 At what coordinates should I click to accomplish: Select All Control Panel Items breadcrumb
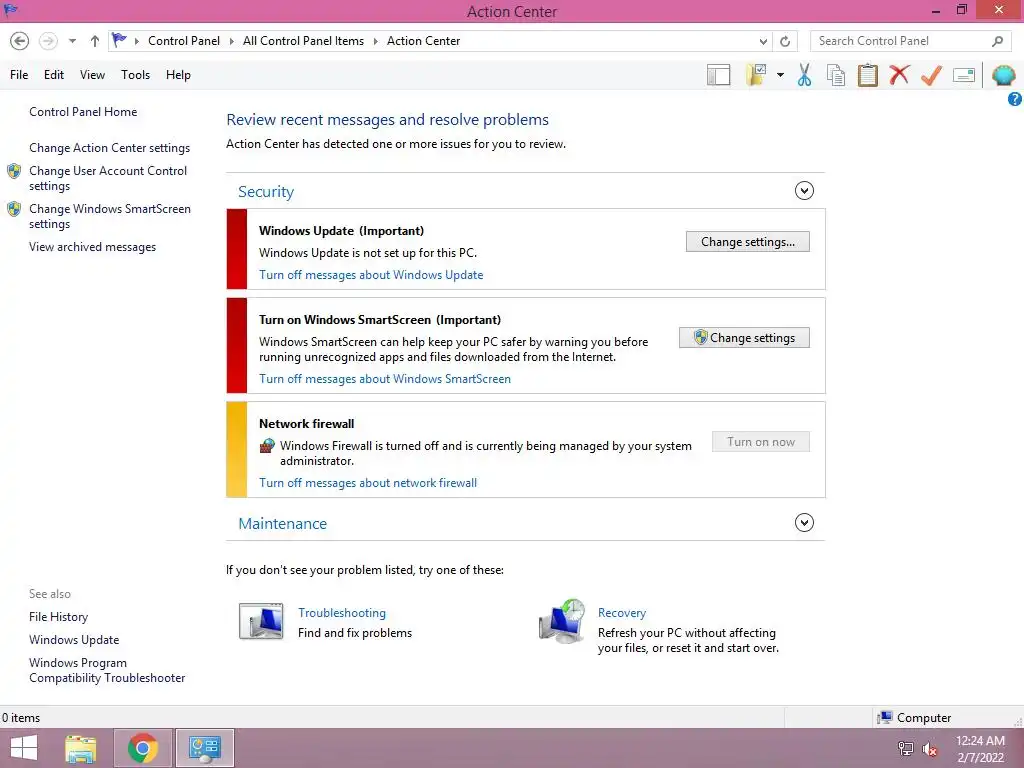pos(304,40)
